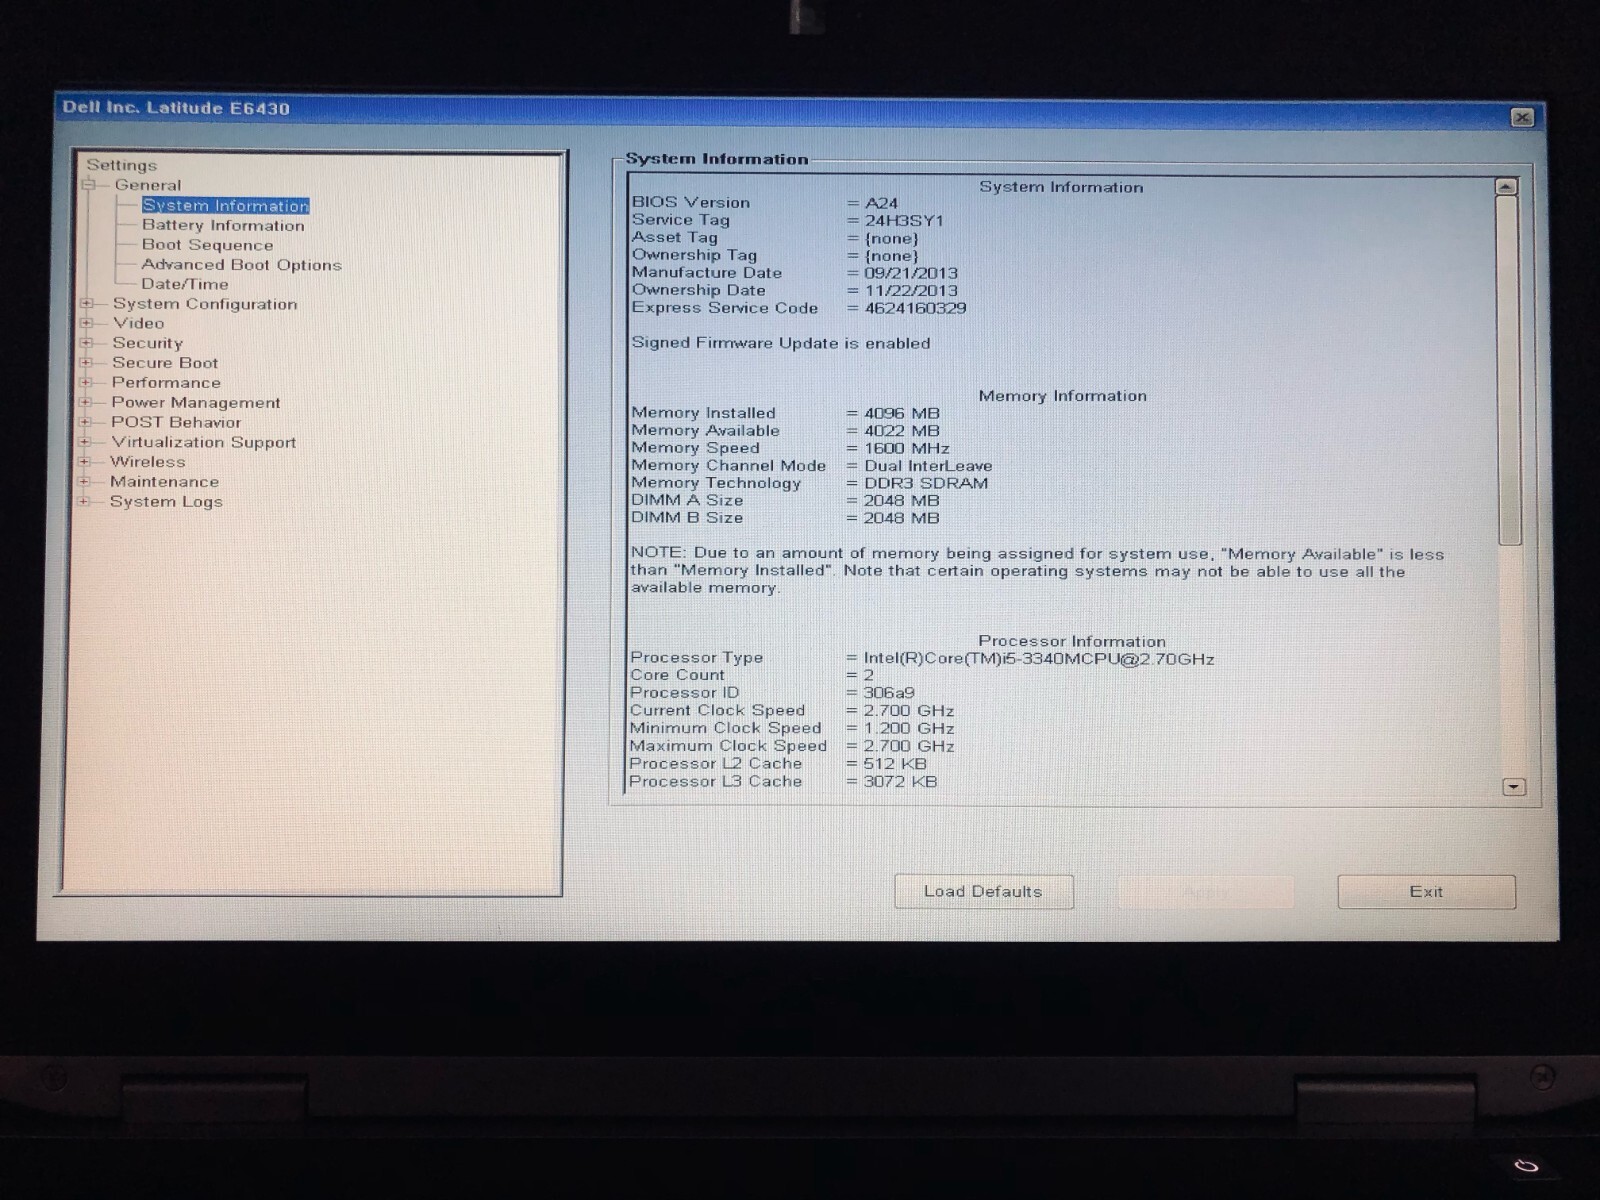Expand the Security node
The image size is (1600, 1200).
[87, 343]
